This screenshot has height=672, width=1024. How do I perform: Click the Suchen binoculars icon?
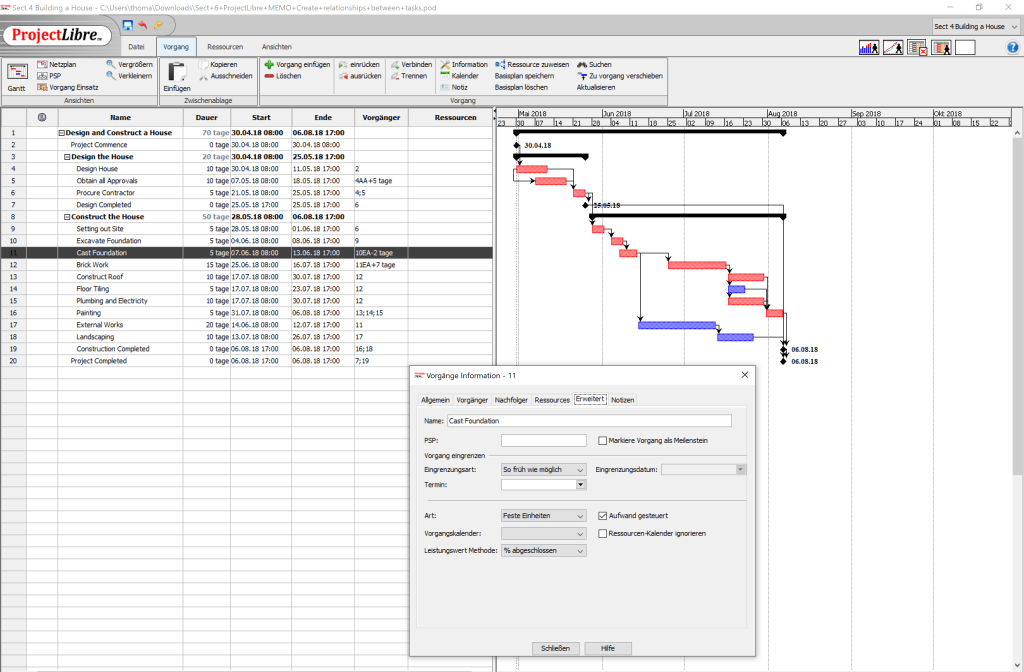tap(582, 64)
